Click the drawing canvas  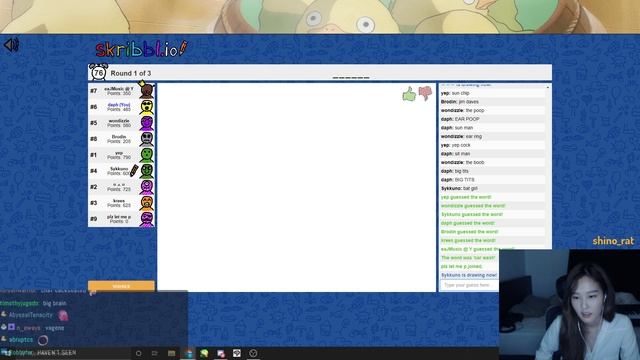tap(297, 187)
